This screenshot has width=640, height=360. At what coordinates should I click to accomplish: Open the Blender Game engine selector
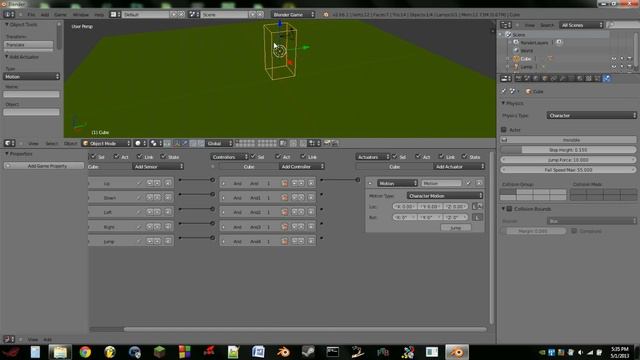[293, 14]
